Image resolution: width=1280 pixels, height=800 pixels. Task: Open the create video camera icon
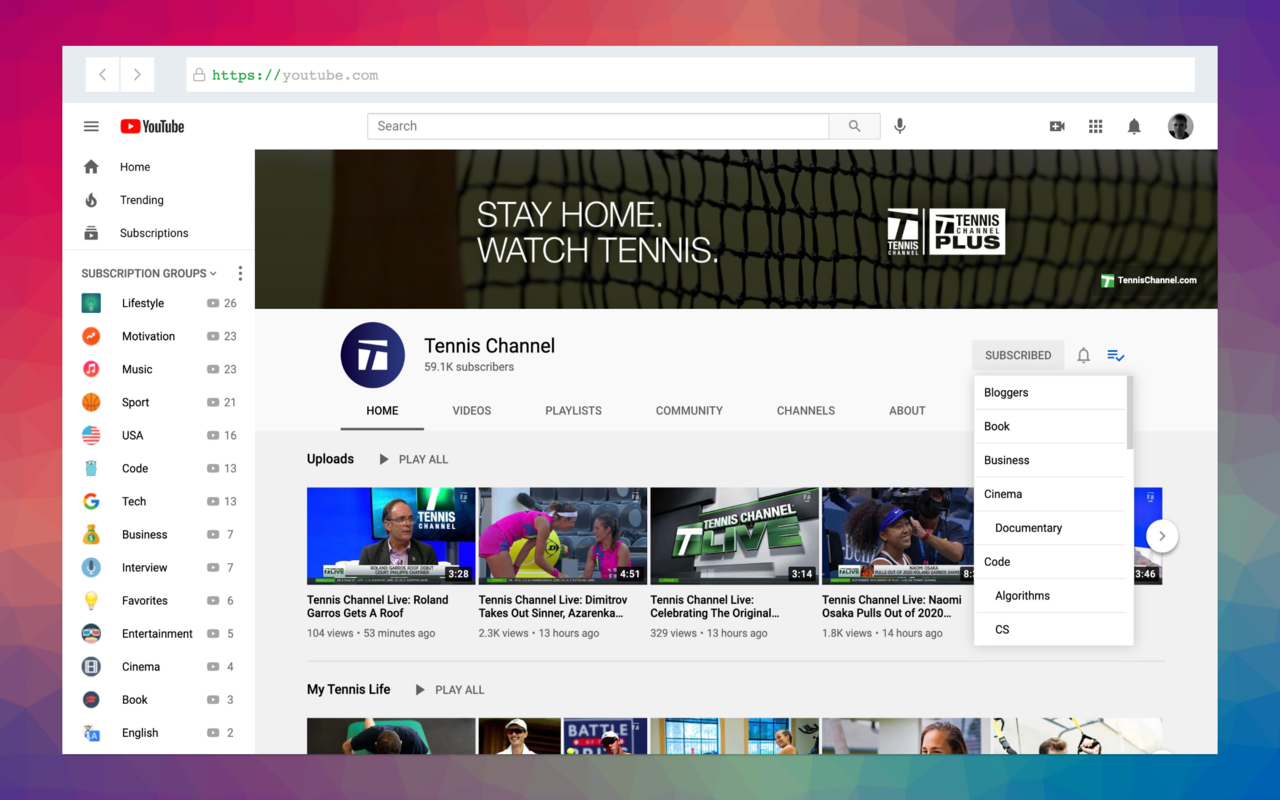[1057, 126]
